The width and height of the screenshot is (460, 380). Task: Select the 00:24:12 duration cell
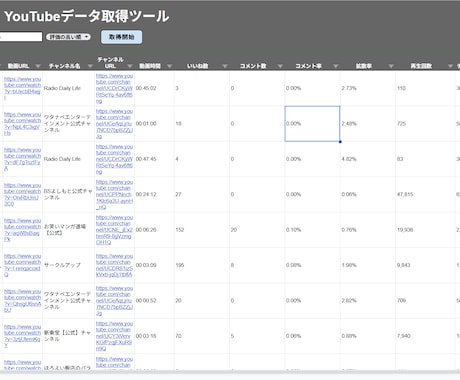[154, 194]
